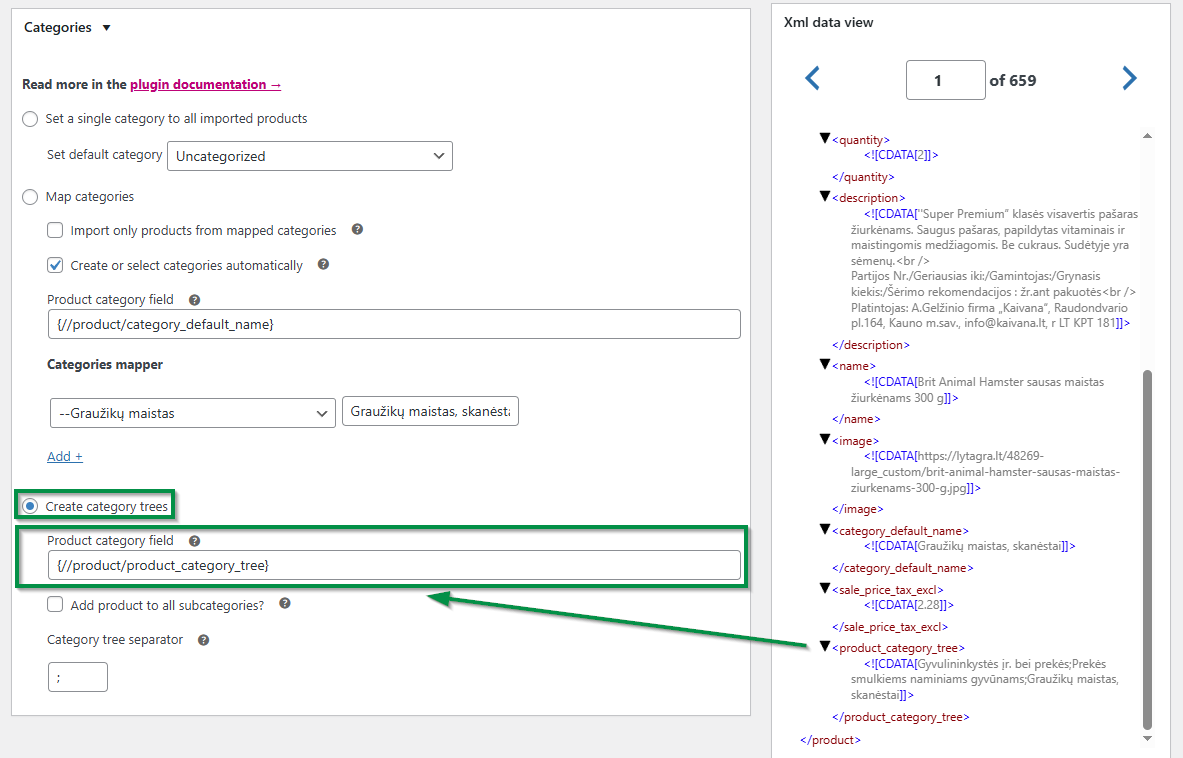Click help icon beside Create or select categories automatically
The width and height of the screenshot is (1183, 758).
click(322, 265)
